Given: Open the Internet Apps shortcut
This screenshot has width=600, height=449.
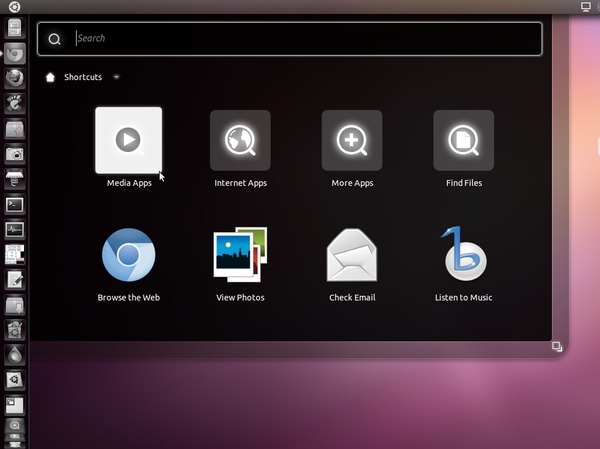Looking at the screenshot, I should coord(240,141).
